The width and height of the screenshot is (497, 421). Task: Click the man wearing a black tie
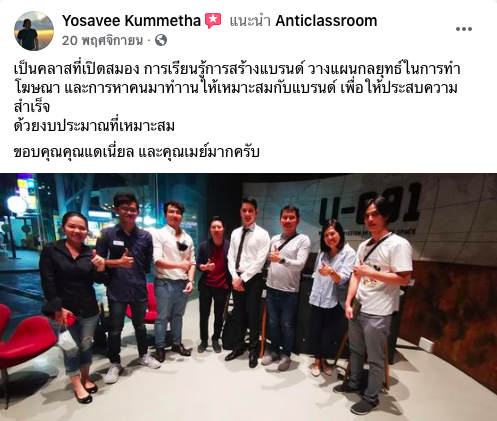248,278
